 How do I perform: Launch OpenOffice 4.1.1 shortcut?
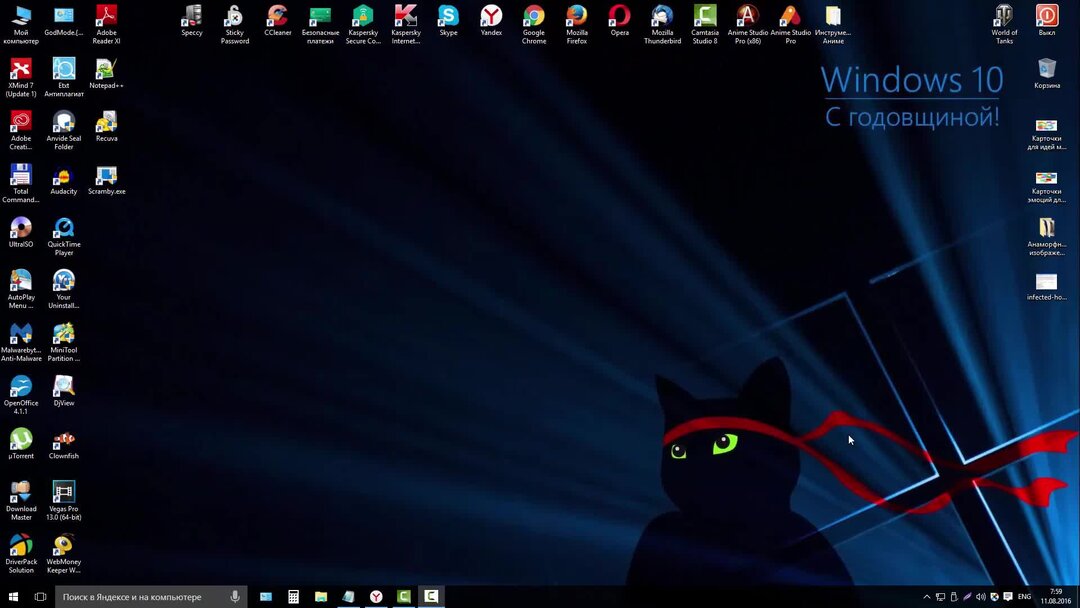(x=21, y=395)
